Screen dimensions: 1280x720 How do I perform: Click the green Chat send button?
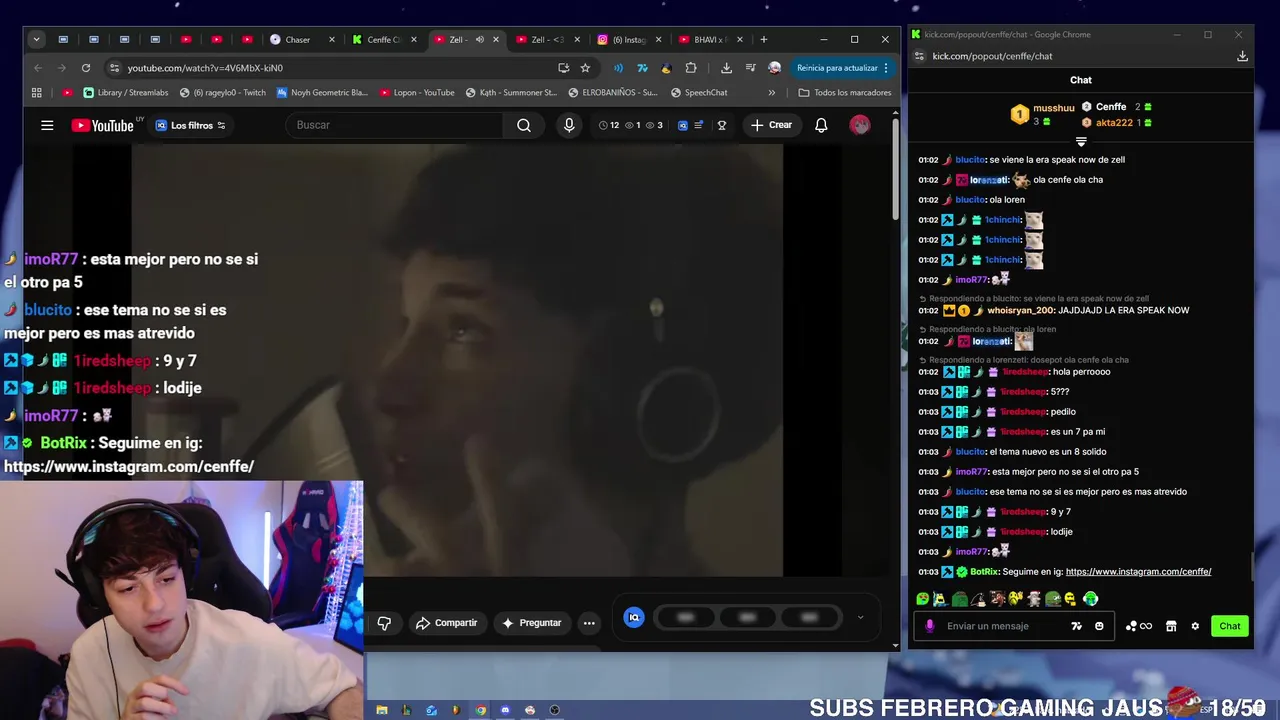click(1229, 626)
